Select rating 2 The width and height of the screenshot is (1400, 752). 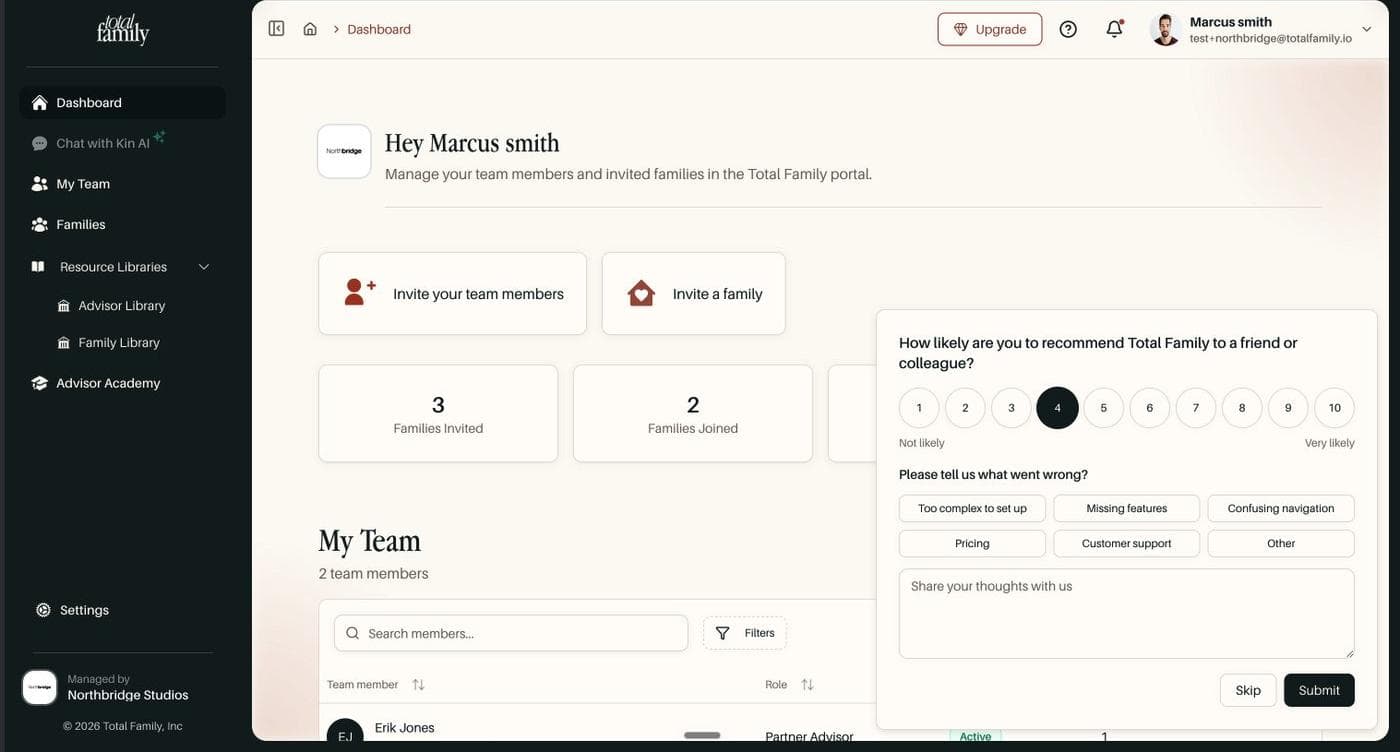(965, 408)
